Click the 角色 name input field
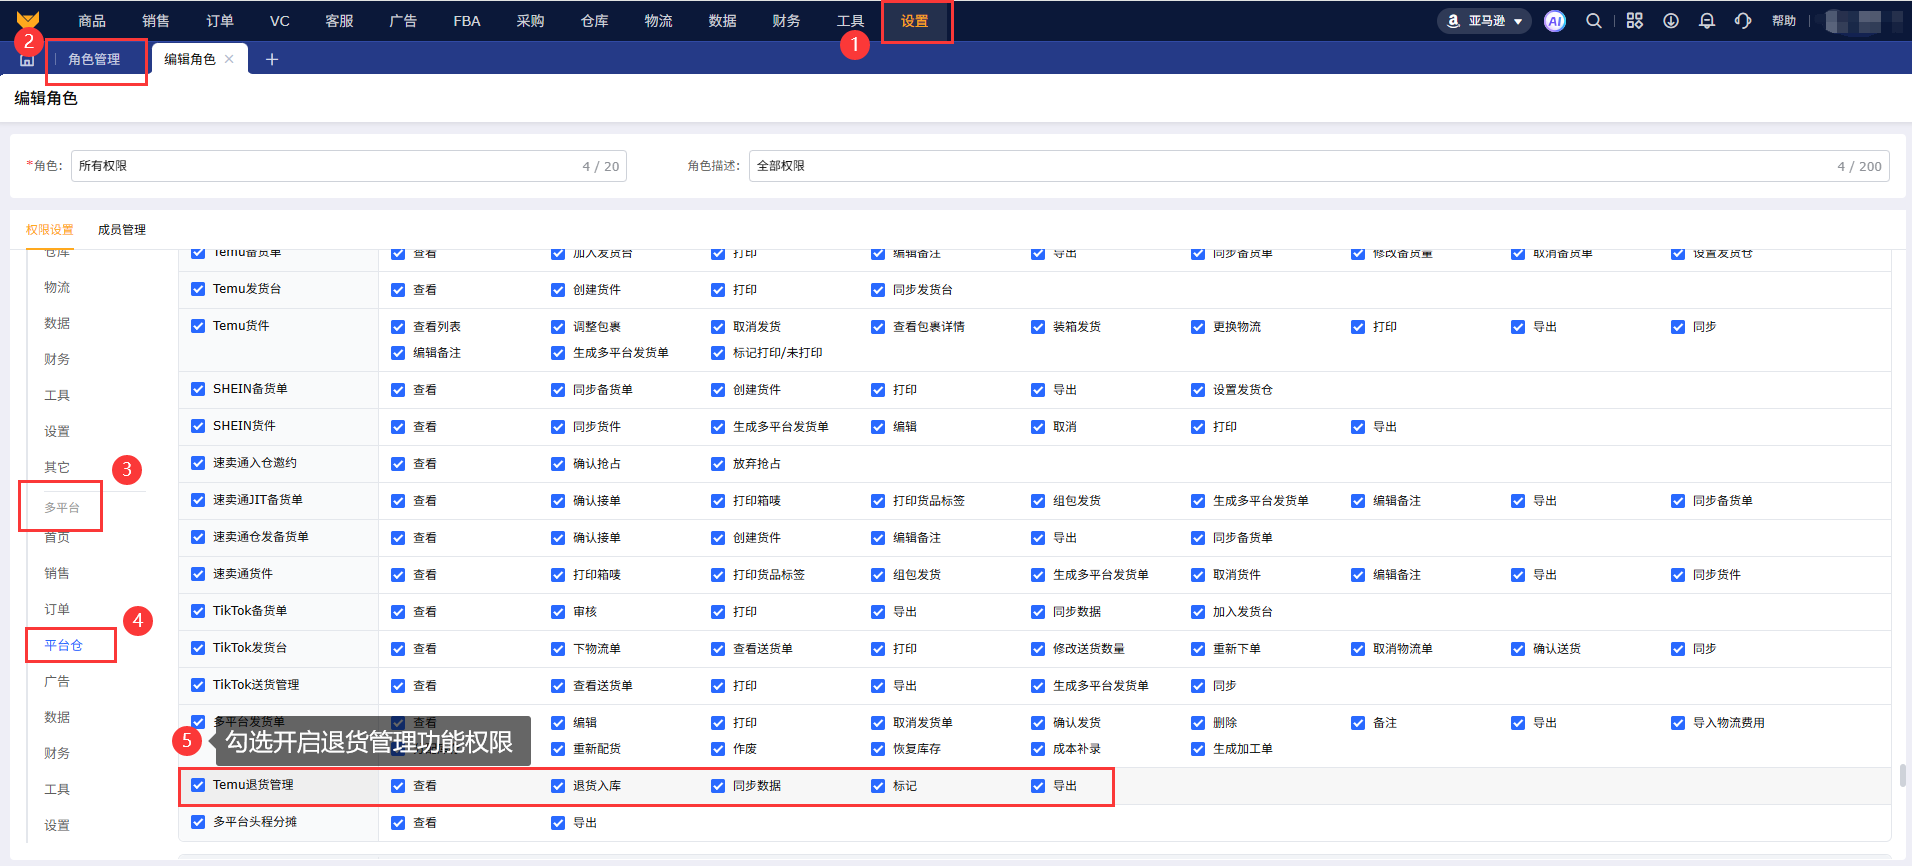 349,166
